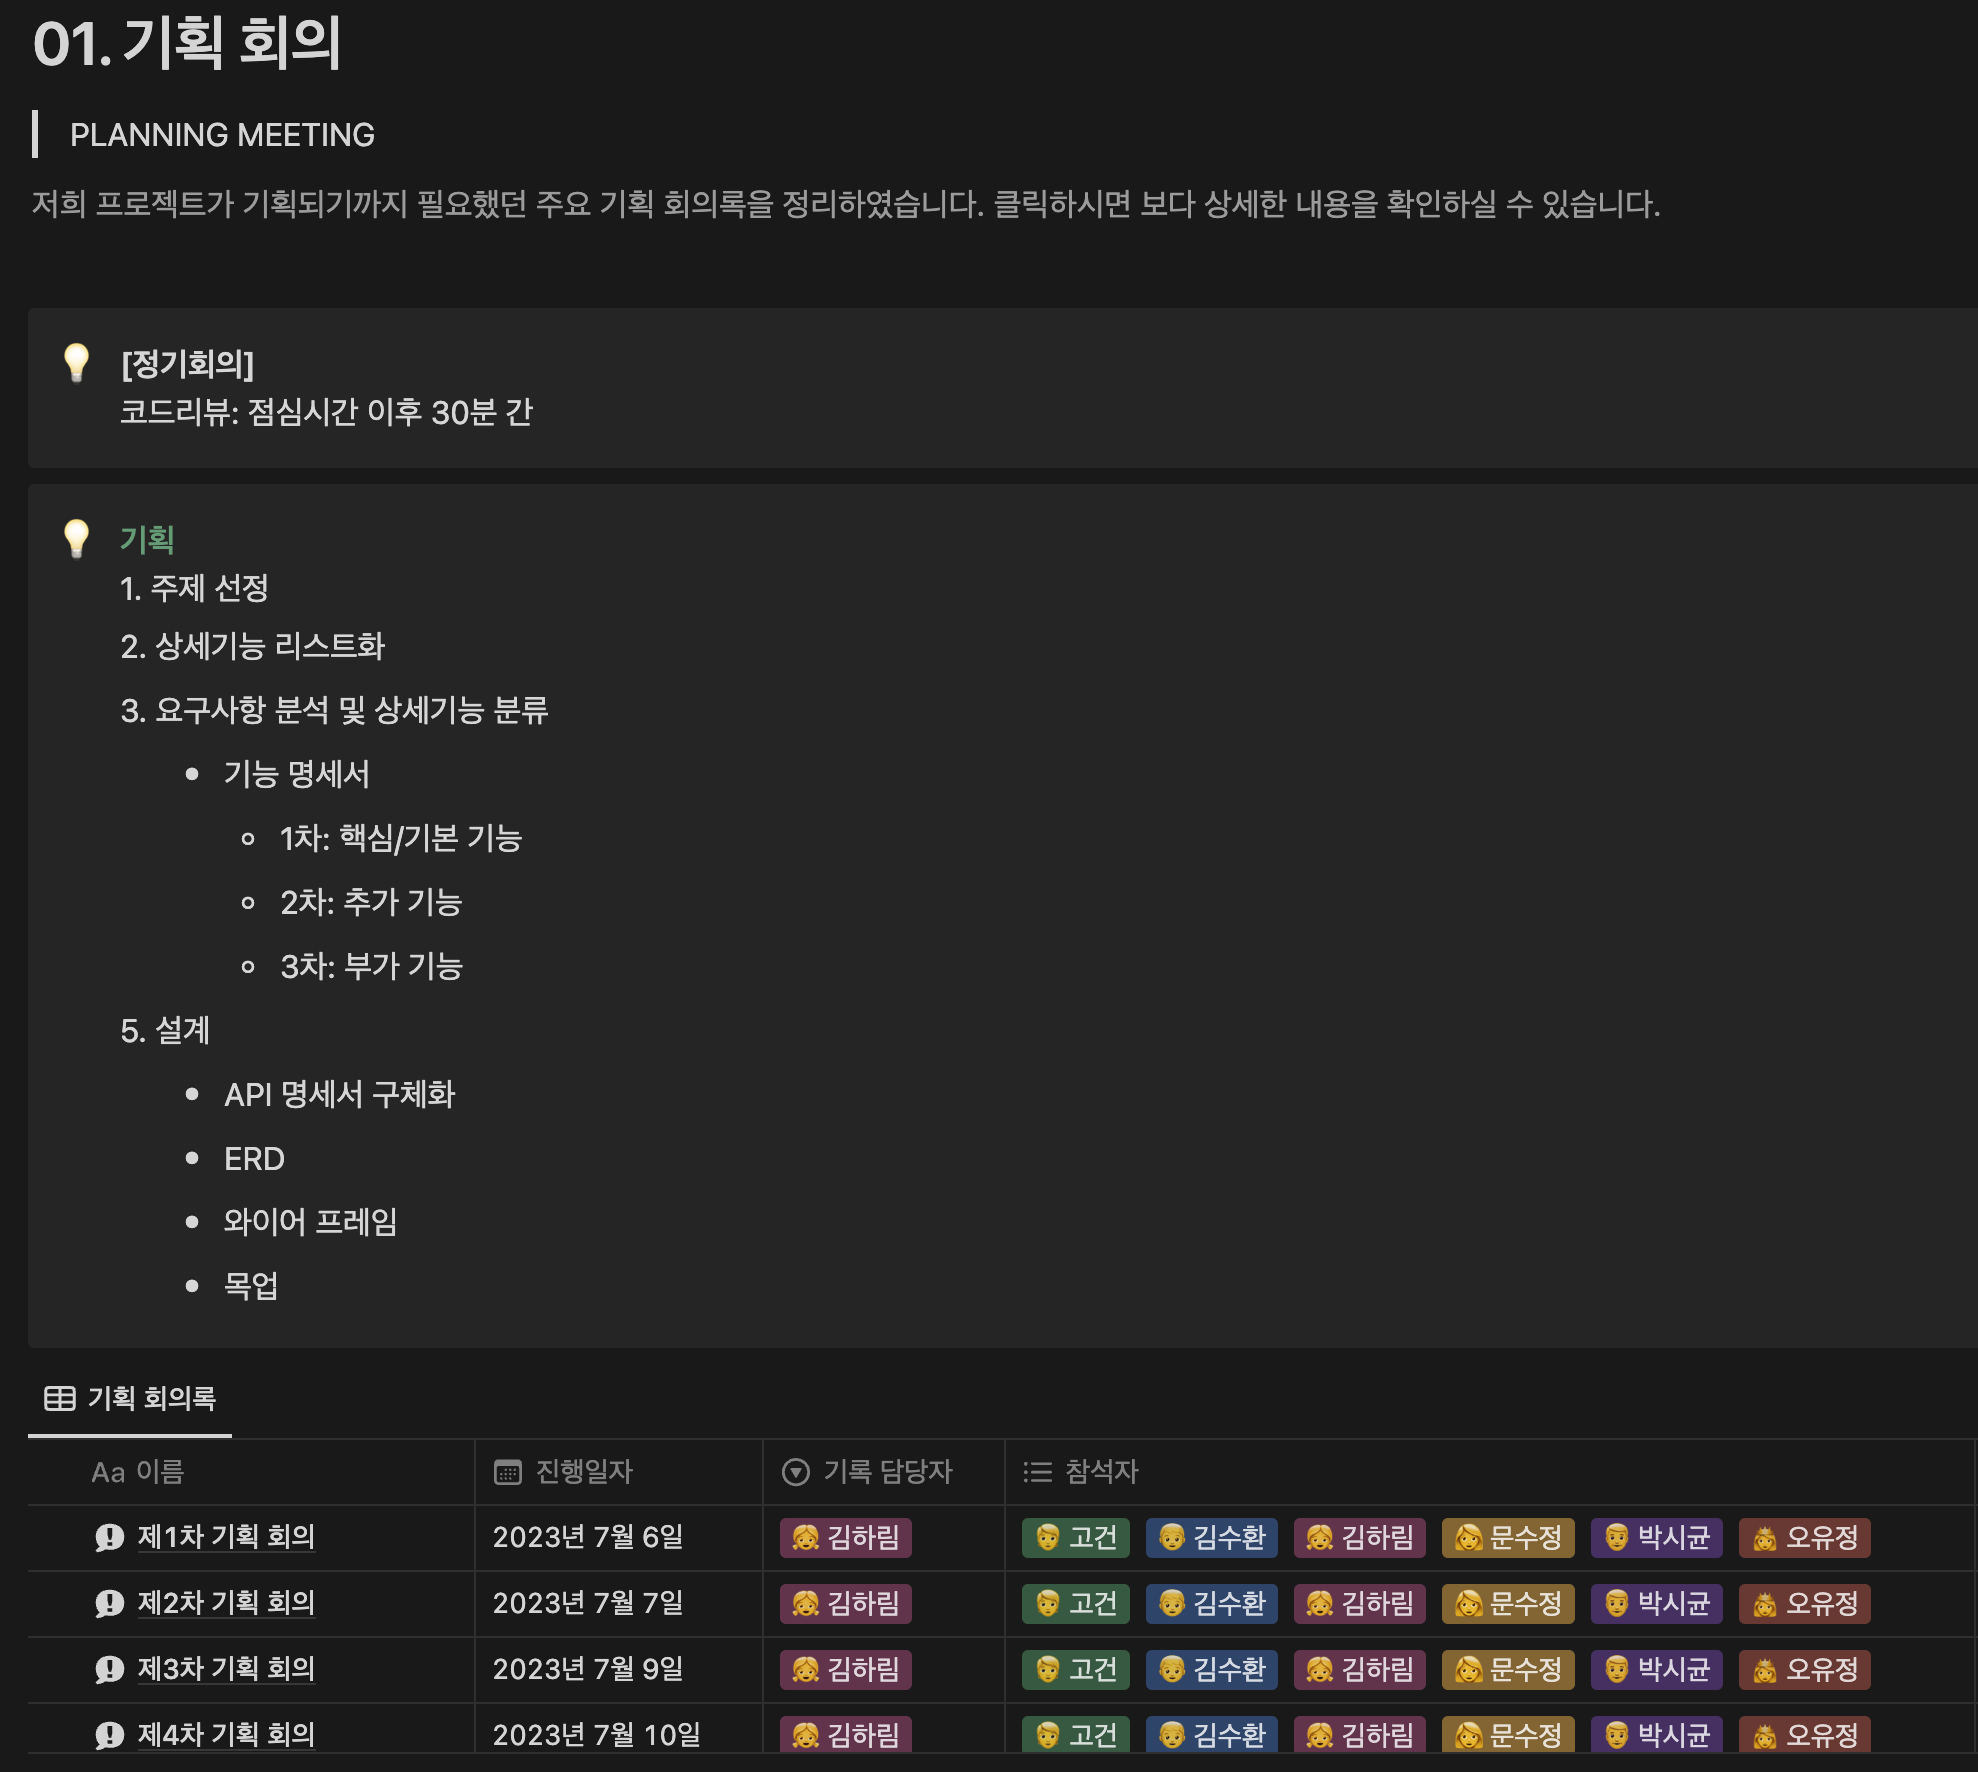
Task: Click 김하림 recorder tag in second row
Action: click(x=846, y=1604)
